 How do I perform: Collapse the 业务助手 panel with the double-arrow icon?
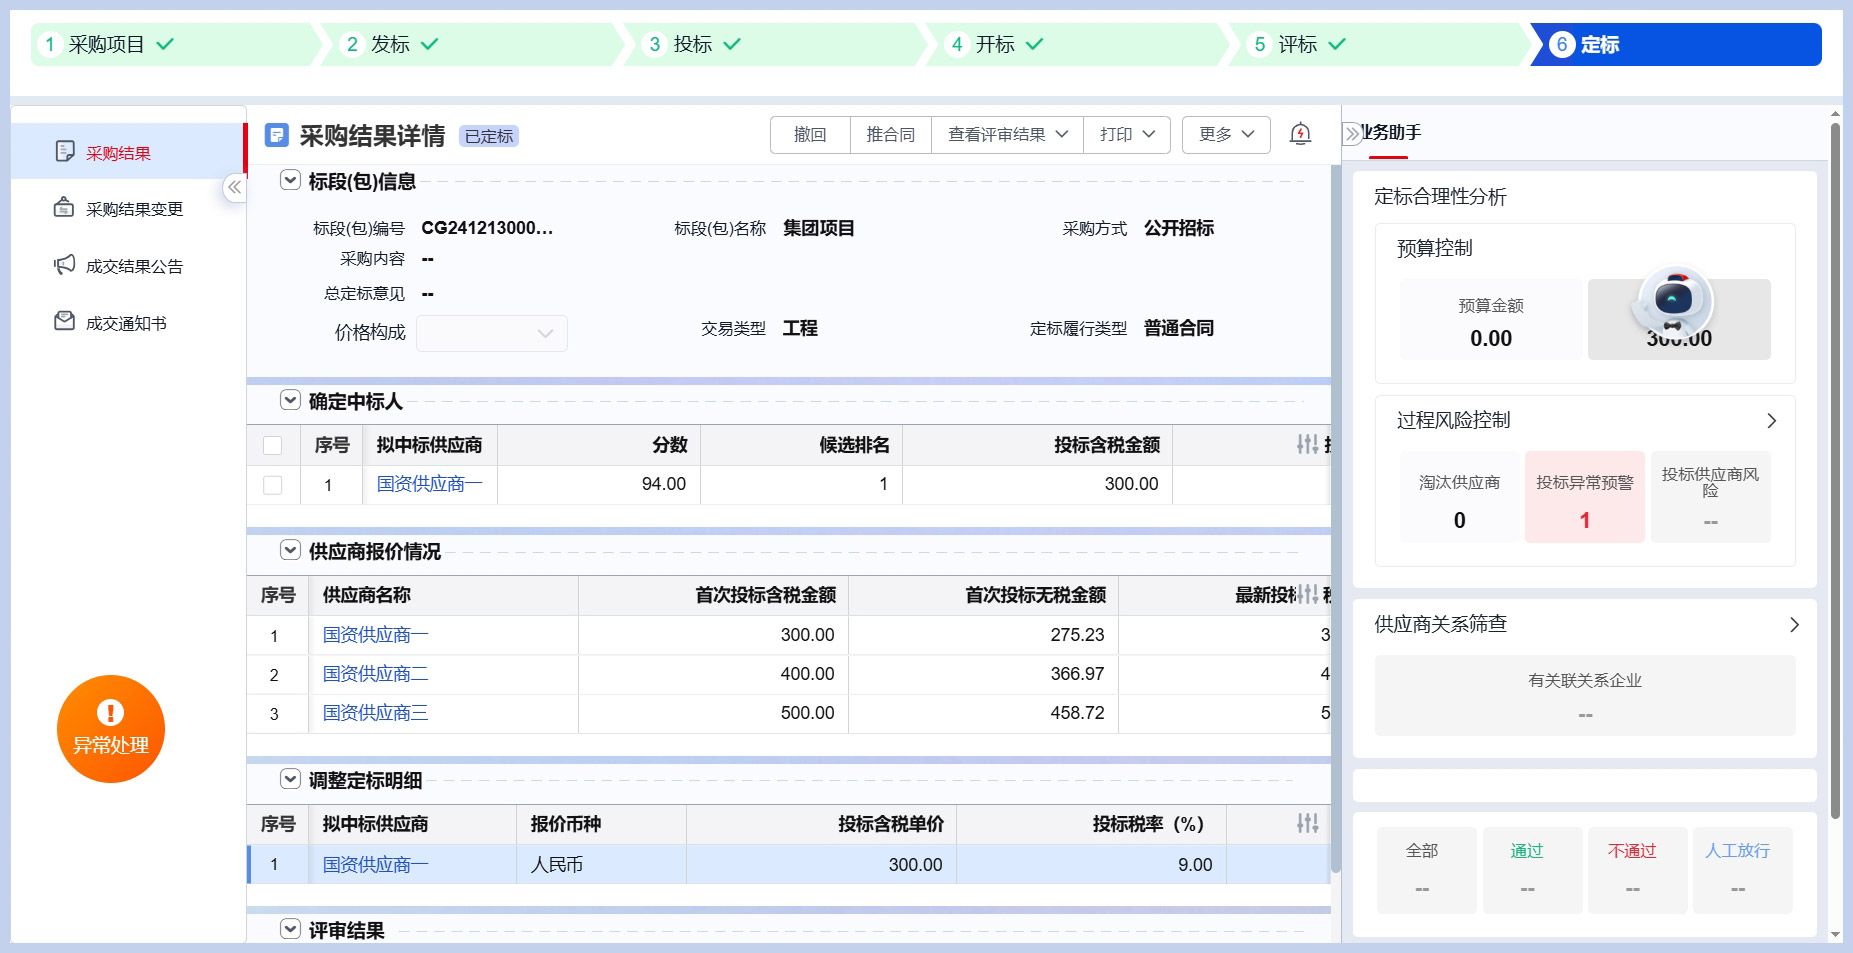click(x=1352, y=133)
